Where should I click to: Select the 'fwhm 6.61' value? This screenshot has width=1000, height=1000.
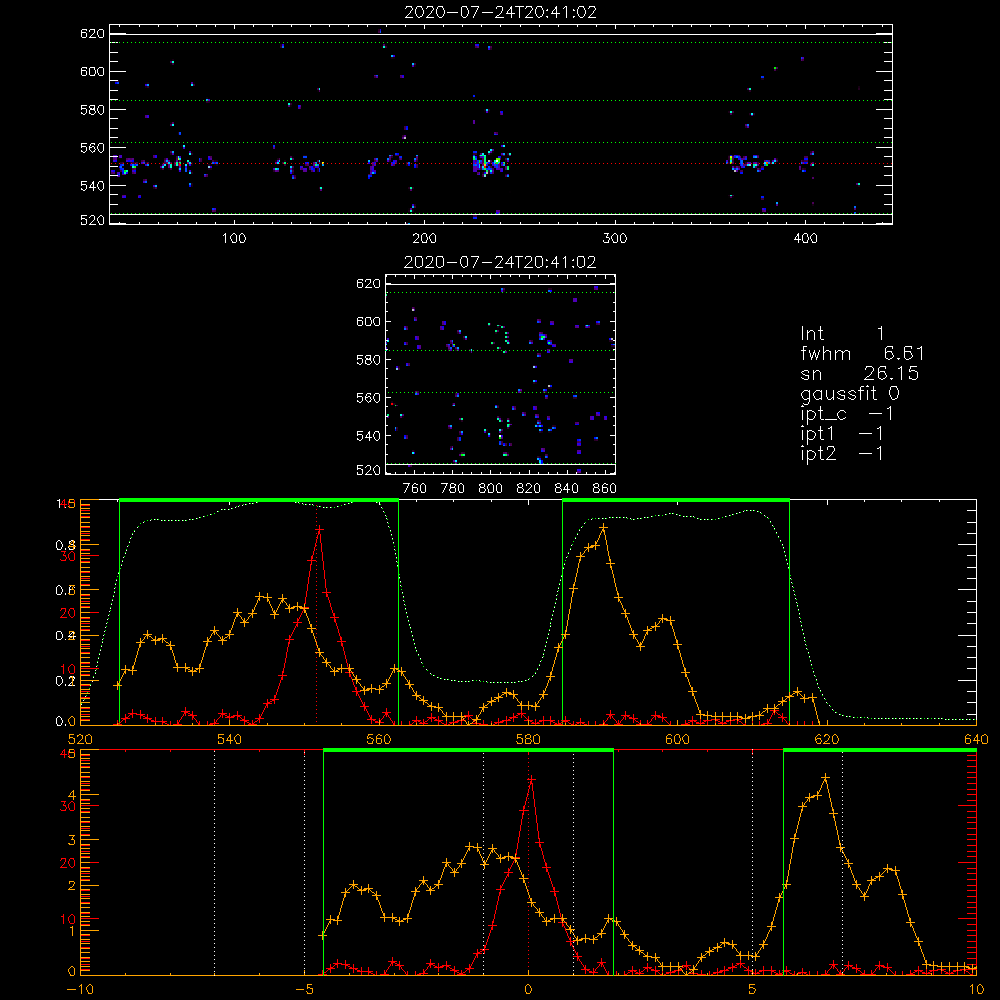pyautogui.click(x=904, y=353)
